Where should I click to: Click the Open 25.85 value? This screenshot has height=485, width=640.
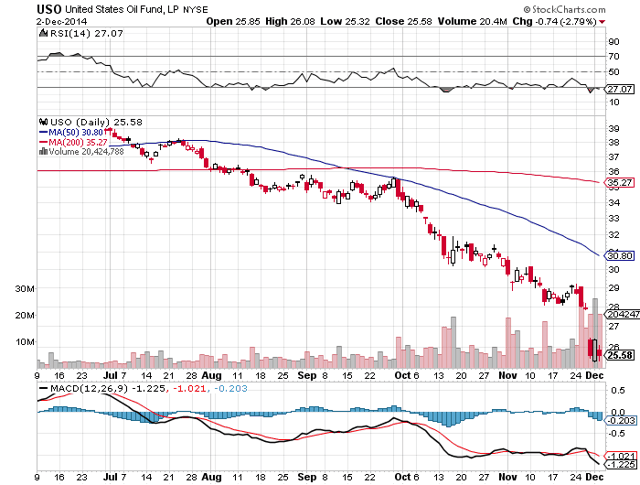pyautogui.click(x=233, y=22)
